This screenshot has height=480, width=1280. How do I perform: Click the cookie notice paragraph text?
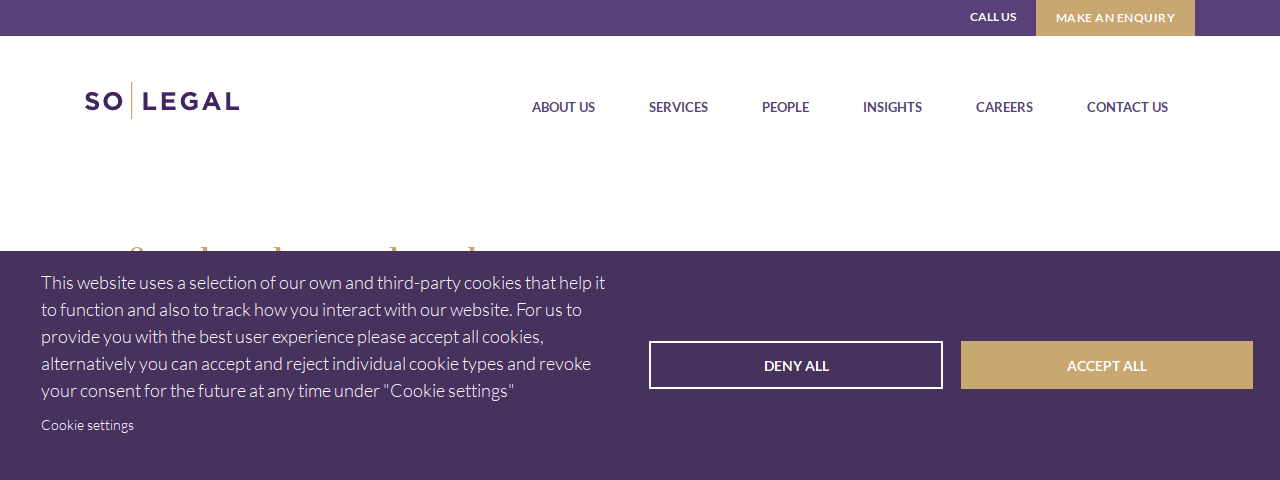320,337
